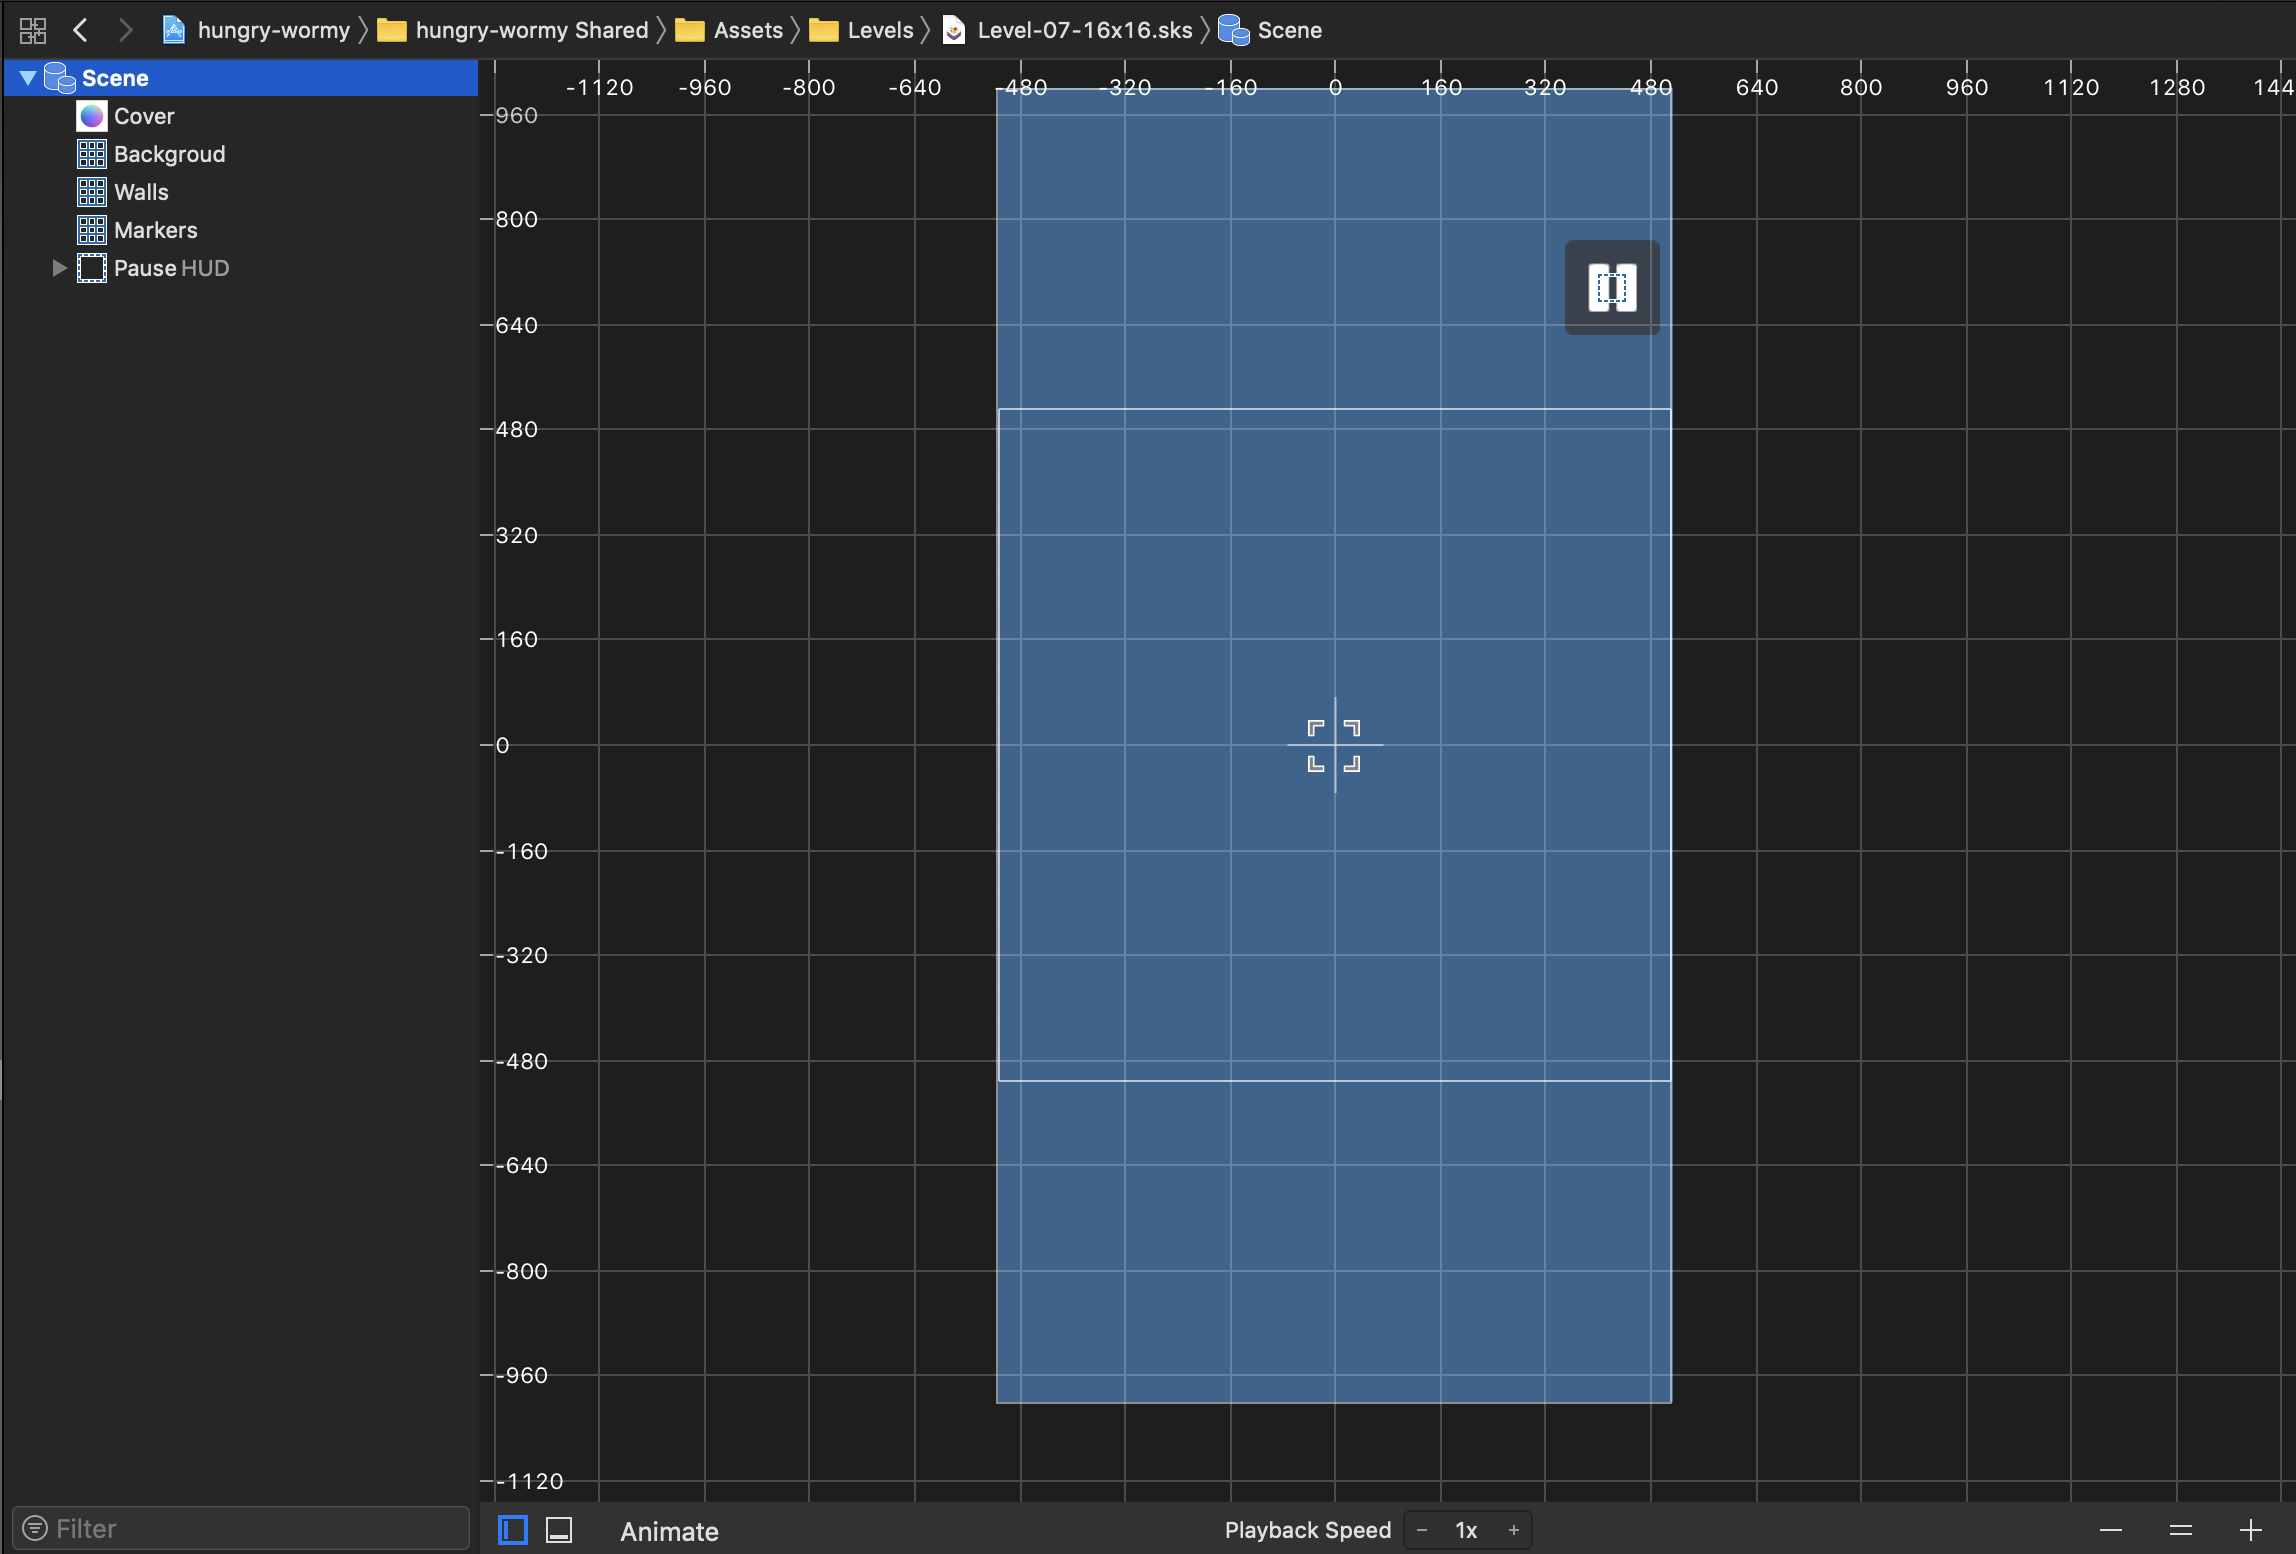Click the camera crosshair at scene origin

[1334, 745]
